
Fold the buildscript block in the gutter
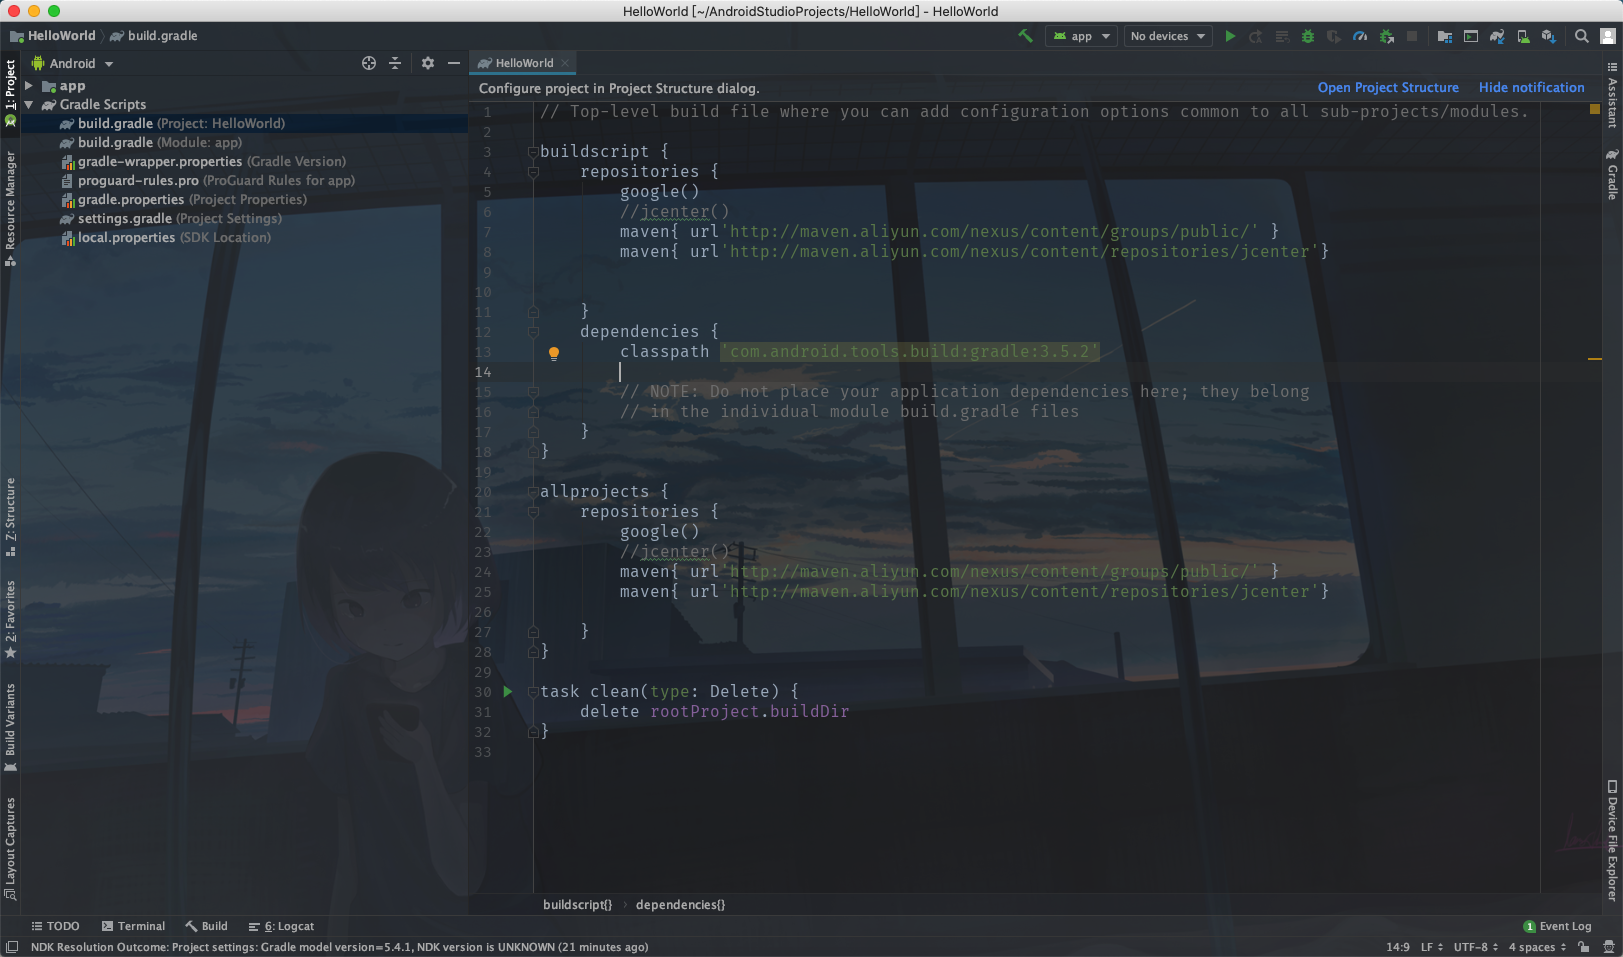533,152
